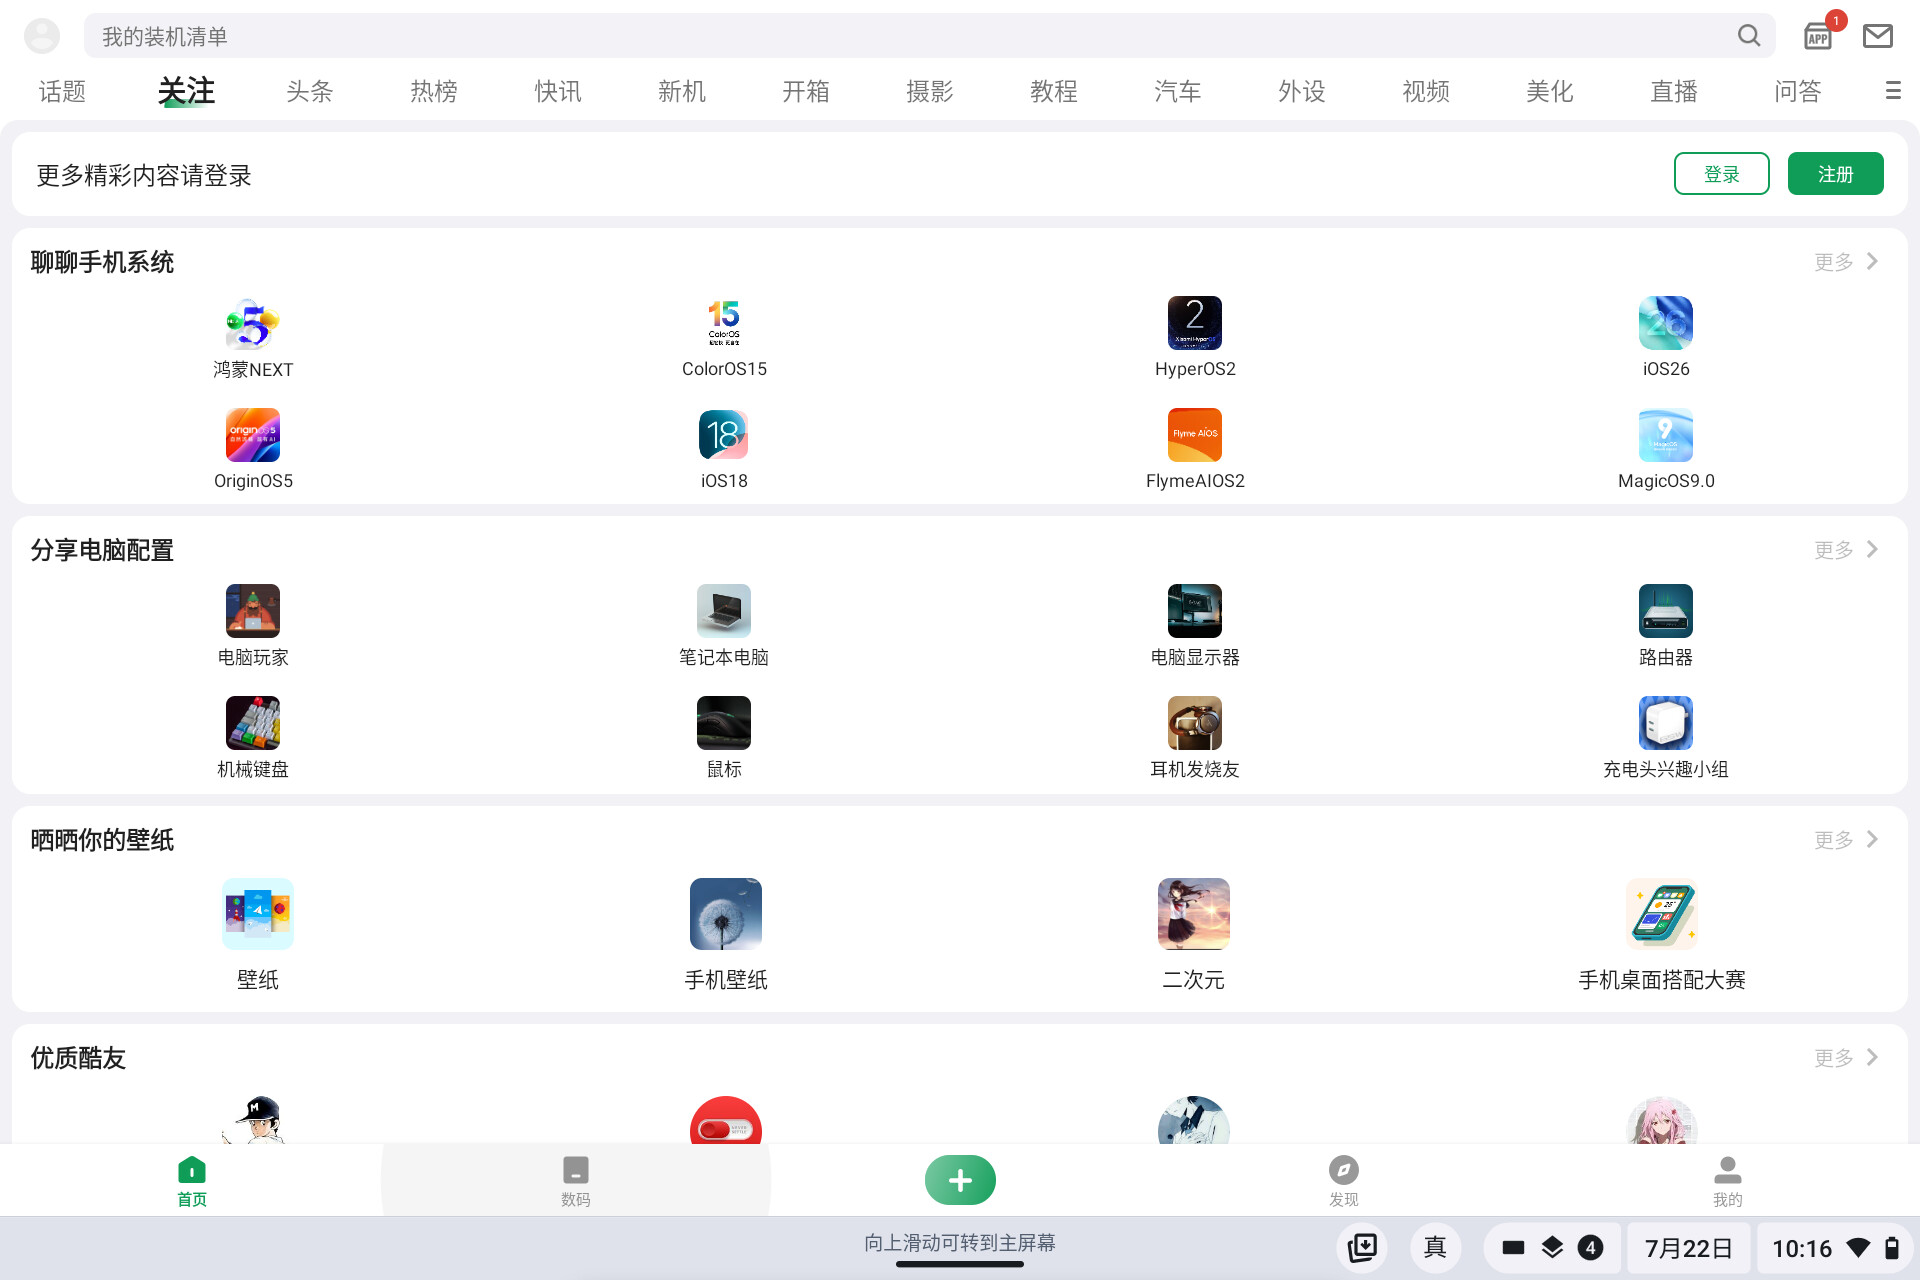The image size is (1920, 1280).
Task: Open the 二次元 anime thumbnail
Action: pos(1194,914)
